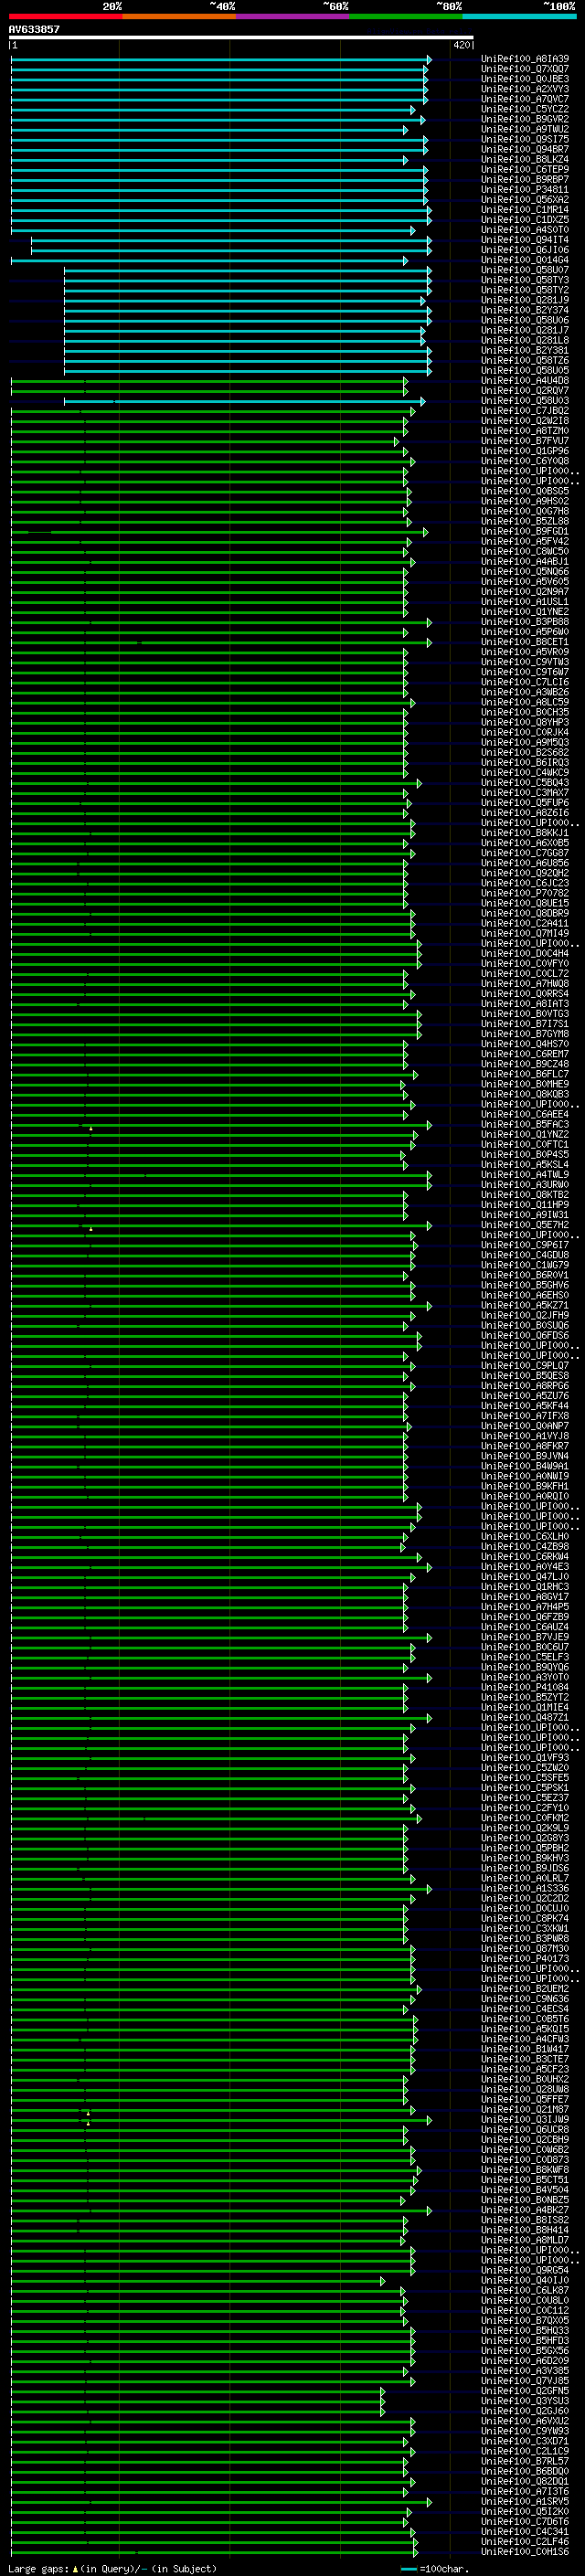Click the Large gaps legend text
The image size is (585, 2576).
point(113,2569)
